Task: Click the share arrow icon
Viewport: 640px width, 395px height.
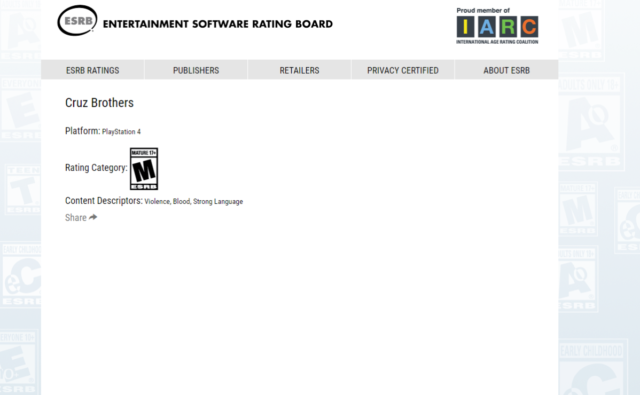Action: point(93,217)
